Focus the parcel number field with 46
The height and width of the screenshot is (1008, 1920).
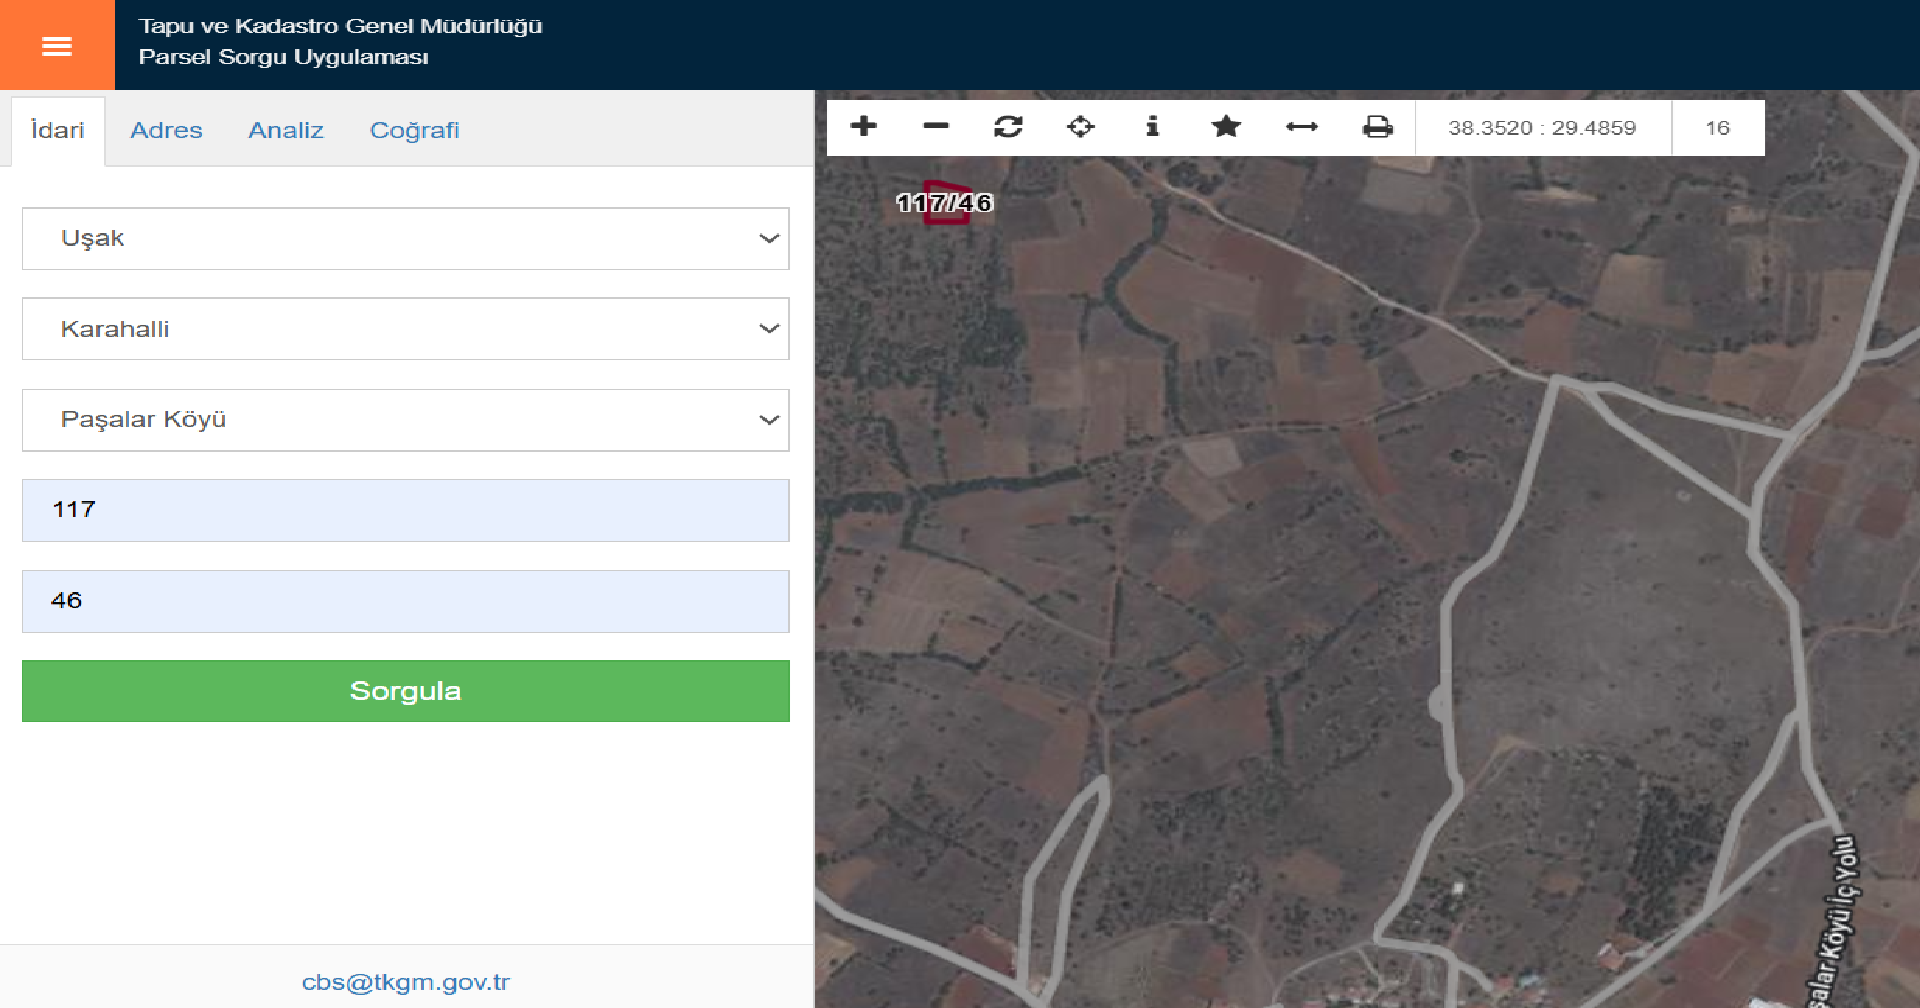pyautogui.click(x=406, y=601)
